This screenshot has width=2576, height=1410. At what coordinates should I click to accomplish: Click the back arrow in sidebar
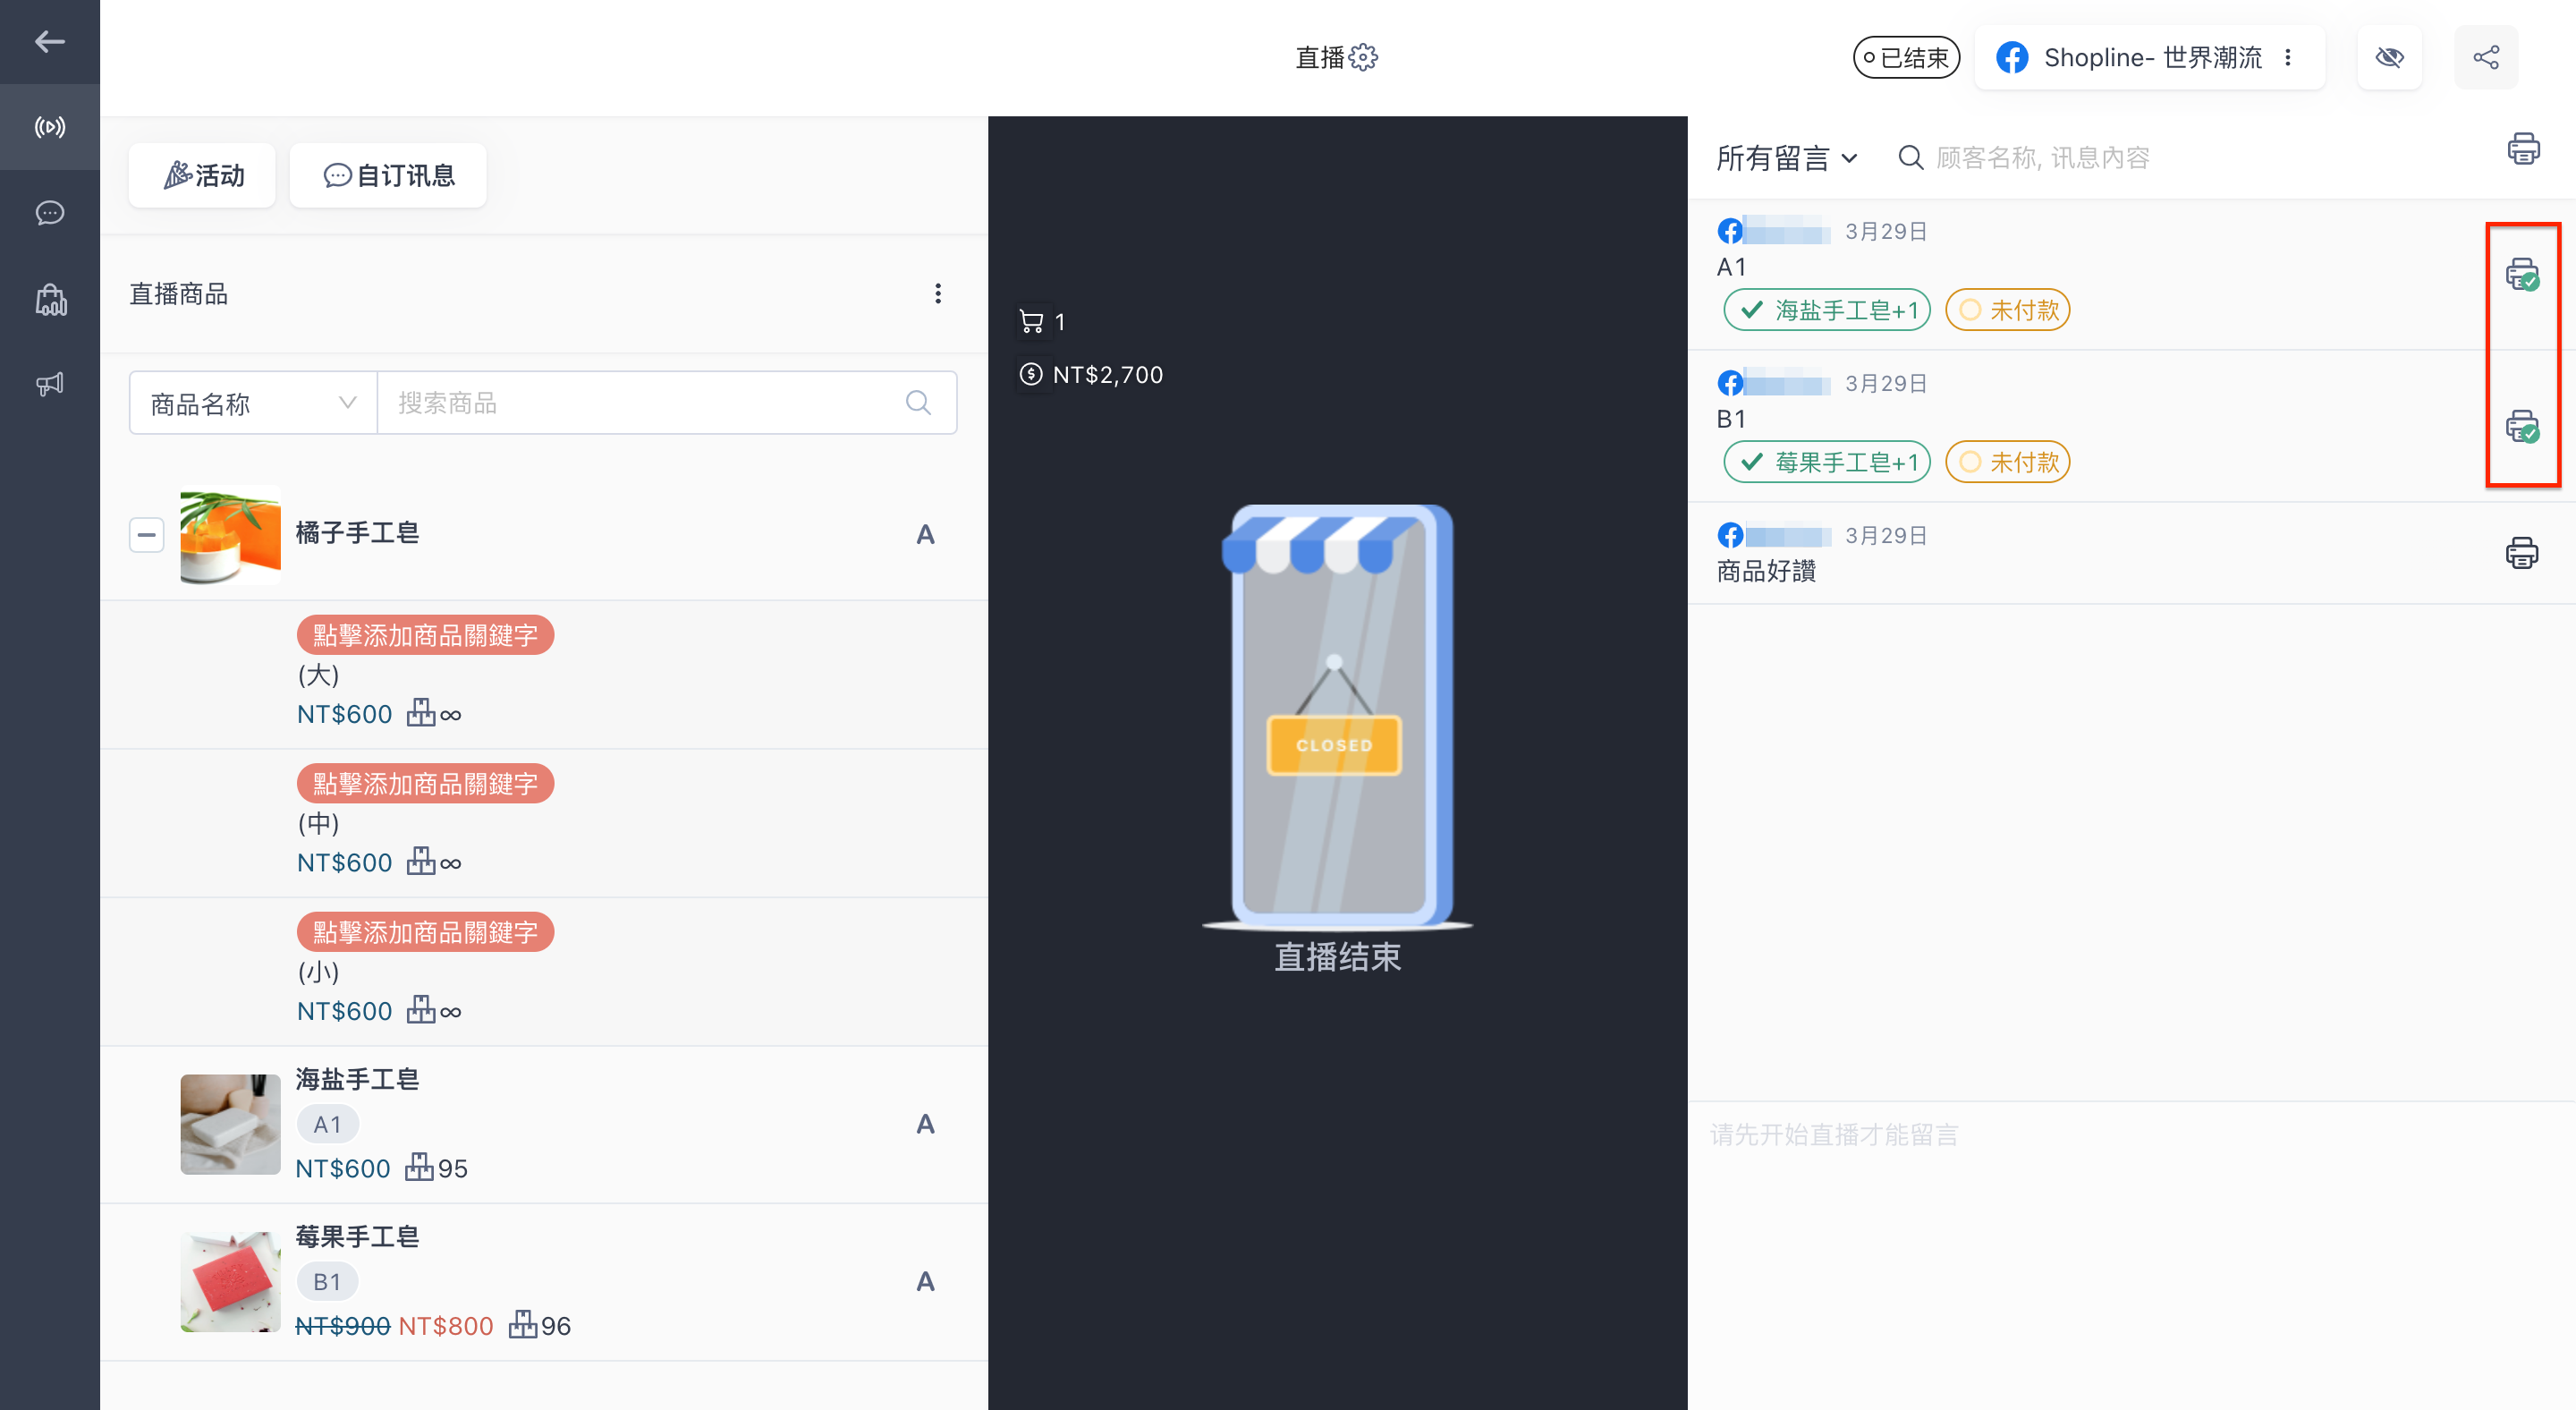point(50,42)
